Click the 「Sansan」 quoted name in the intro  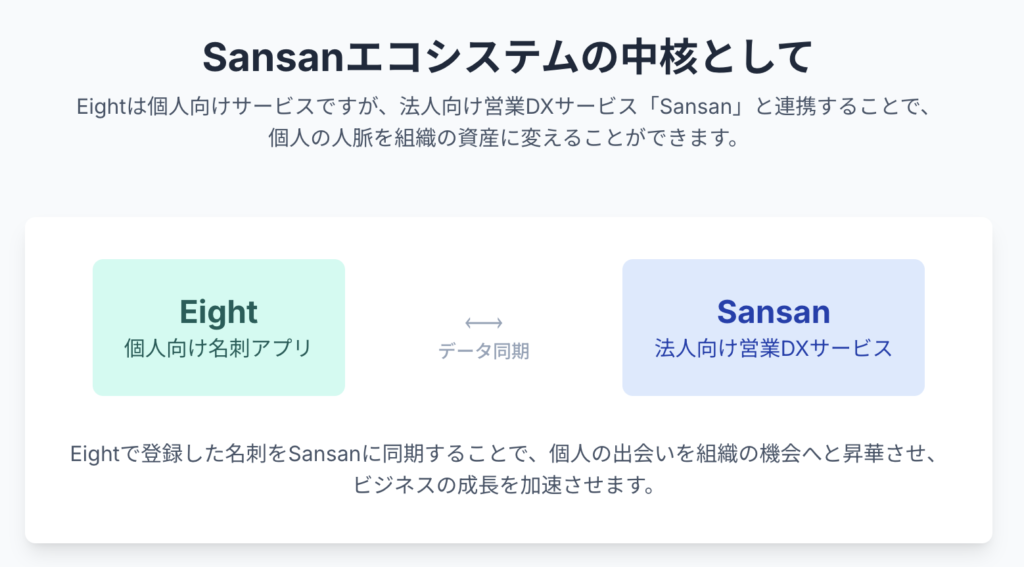(x=695, y=106)
